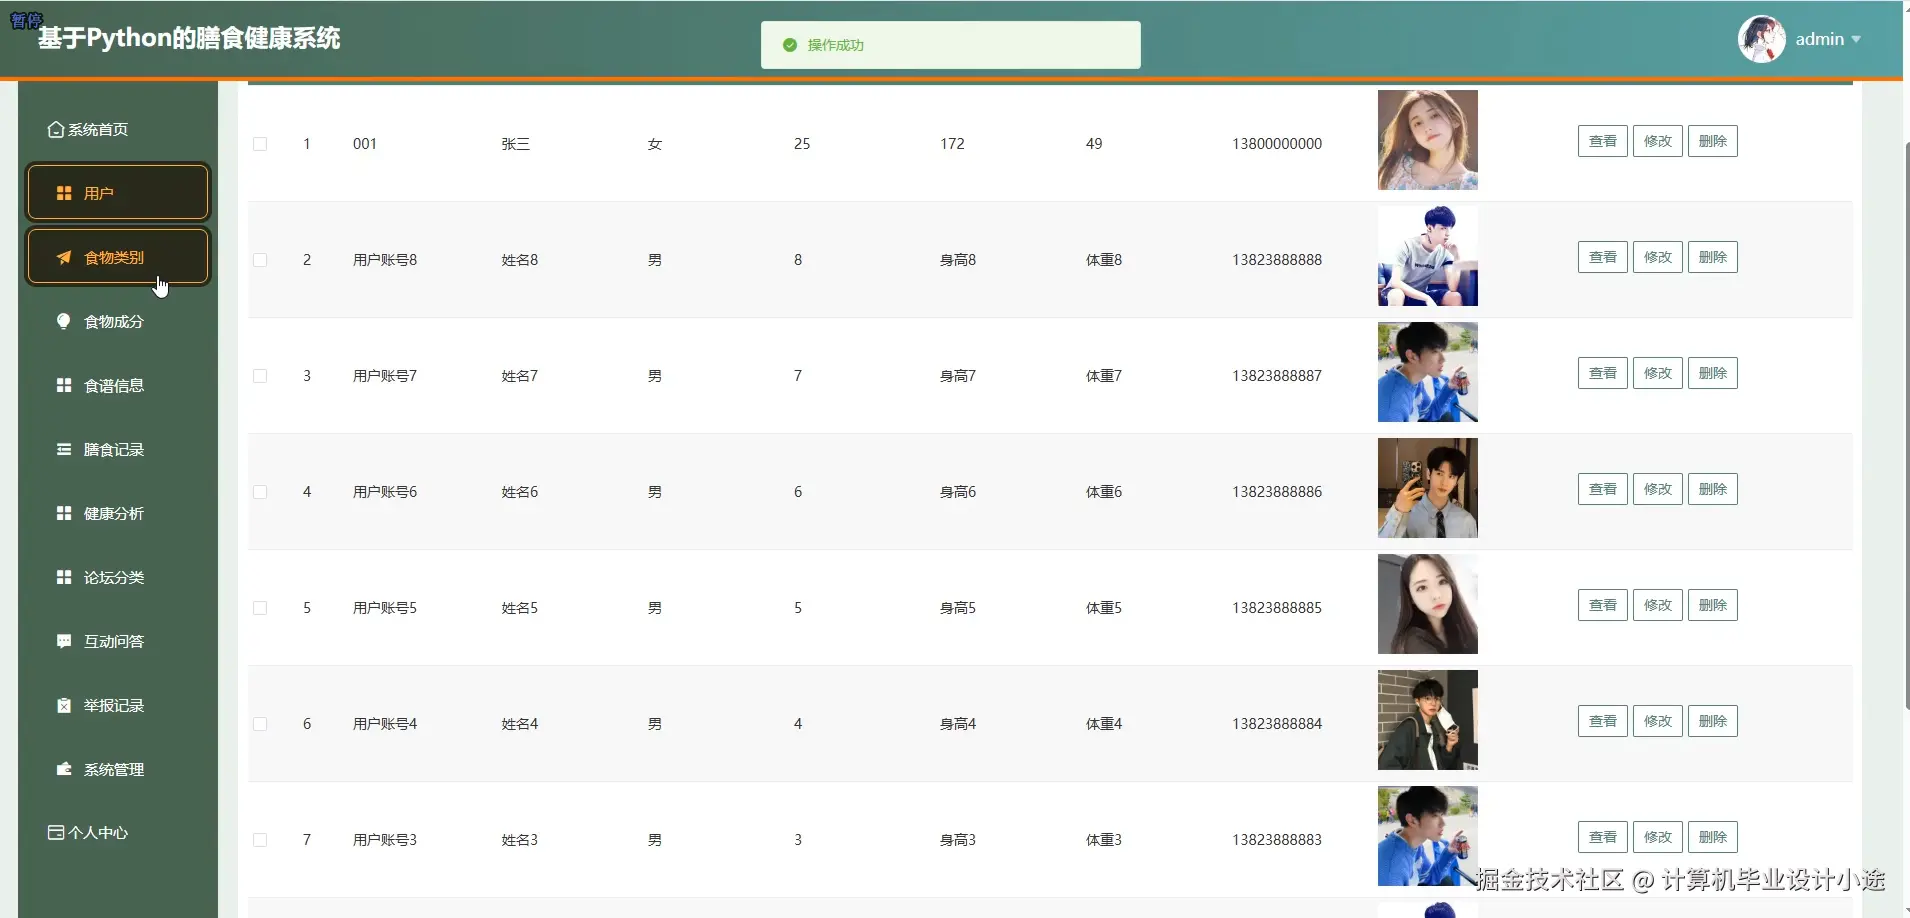Click the icon next to 系统管理

pyautogui.click(x=64, y=769)
